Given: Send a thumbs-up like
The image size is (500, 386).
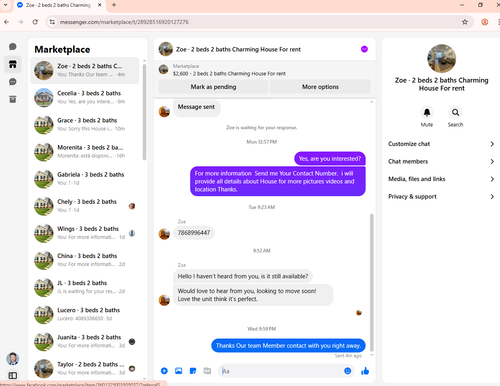Looking at the screenshot, I should tap(365, 371).
